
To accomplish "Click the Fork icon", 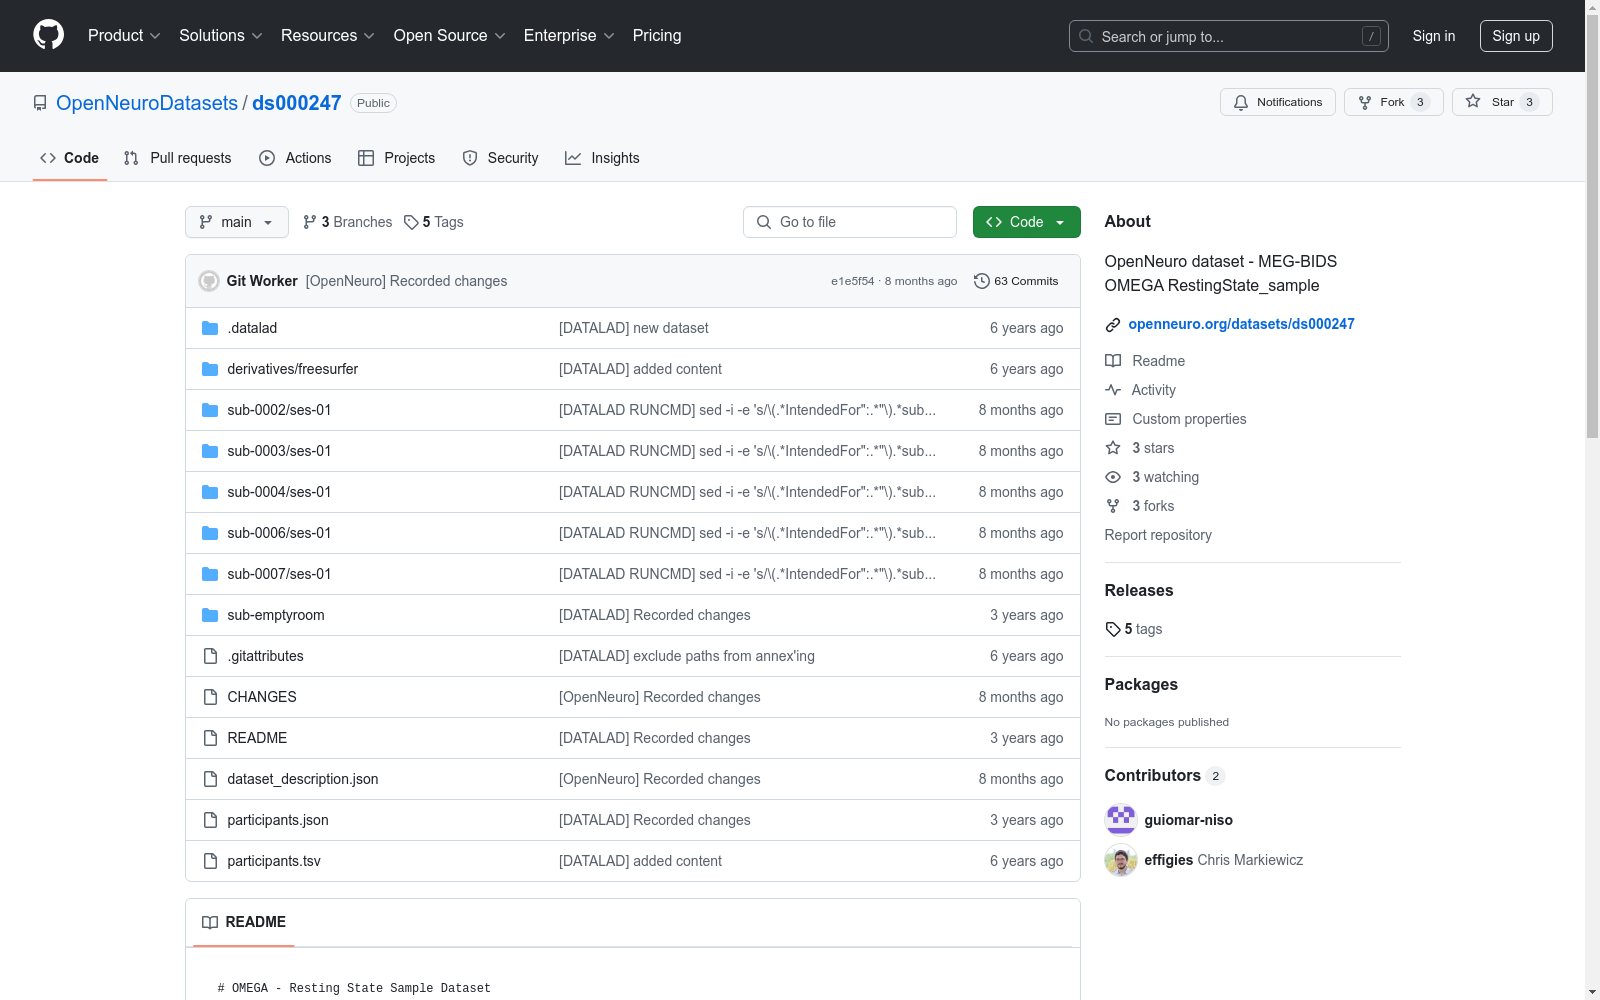I will click(x=1365, y=102).
